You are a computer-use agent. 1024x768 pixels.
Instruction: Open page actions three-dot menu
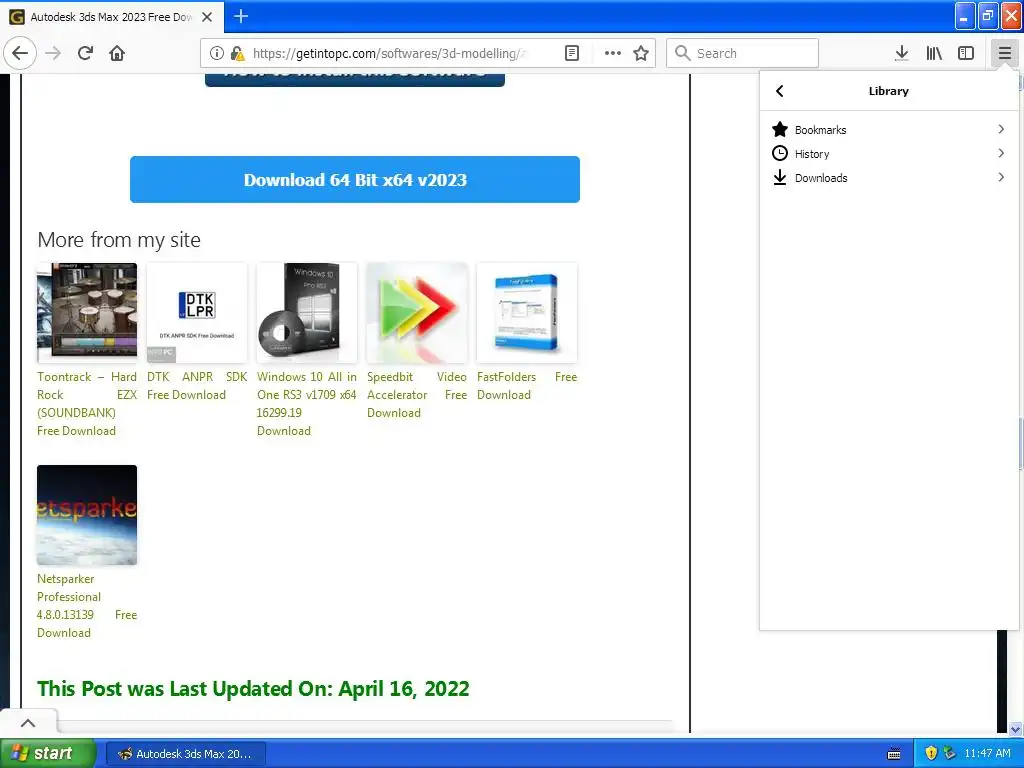pyautogui.click(x=613, y=53)
